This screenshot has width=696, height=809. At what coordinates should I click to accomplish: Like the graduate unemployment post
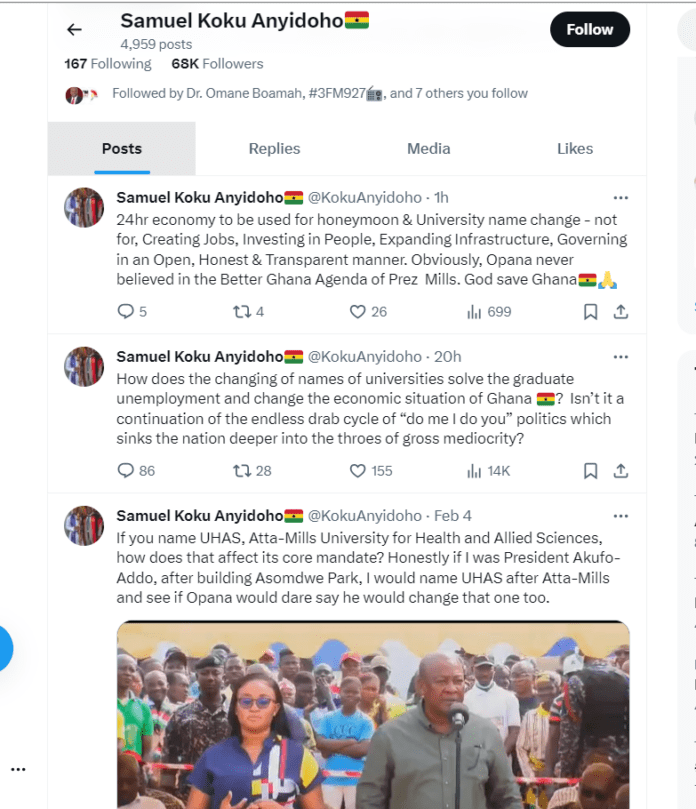[x=358, y=470]
